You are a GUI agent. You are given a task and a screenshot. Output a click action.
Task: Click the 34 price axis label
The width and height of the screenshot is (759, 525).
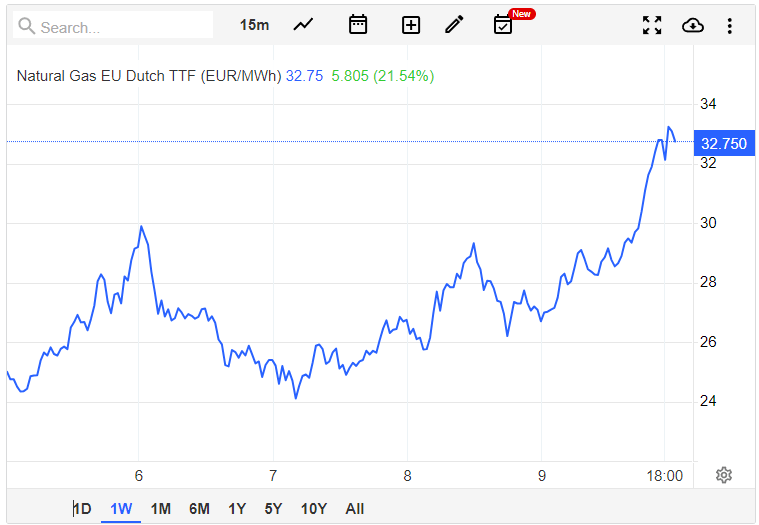click(x=708, y=104)
